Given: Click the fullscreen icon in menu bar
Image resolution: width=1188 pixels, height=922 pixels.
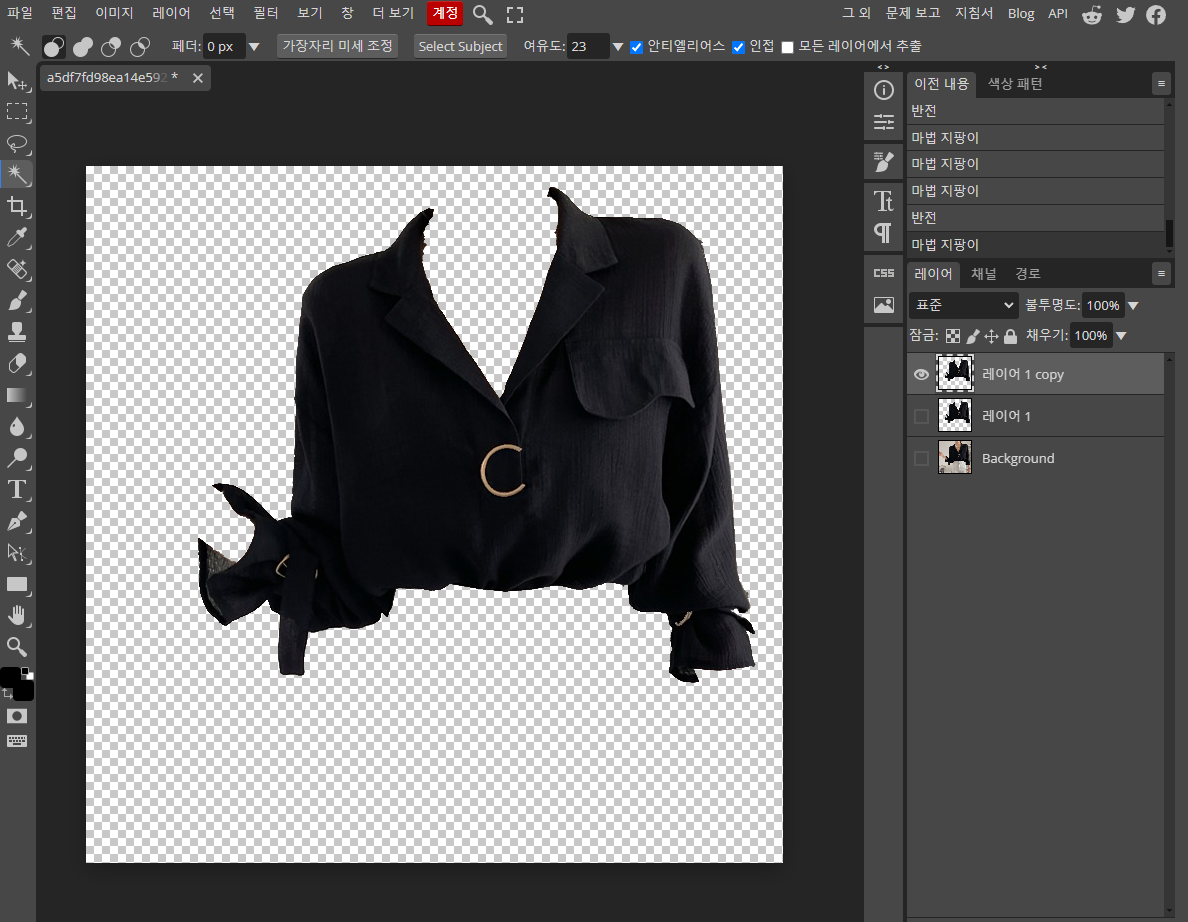Looking at the screenshot, I should [515, 14].
